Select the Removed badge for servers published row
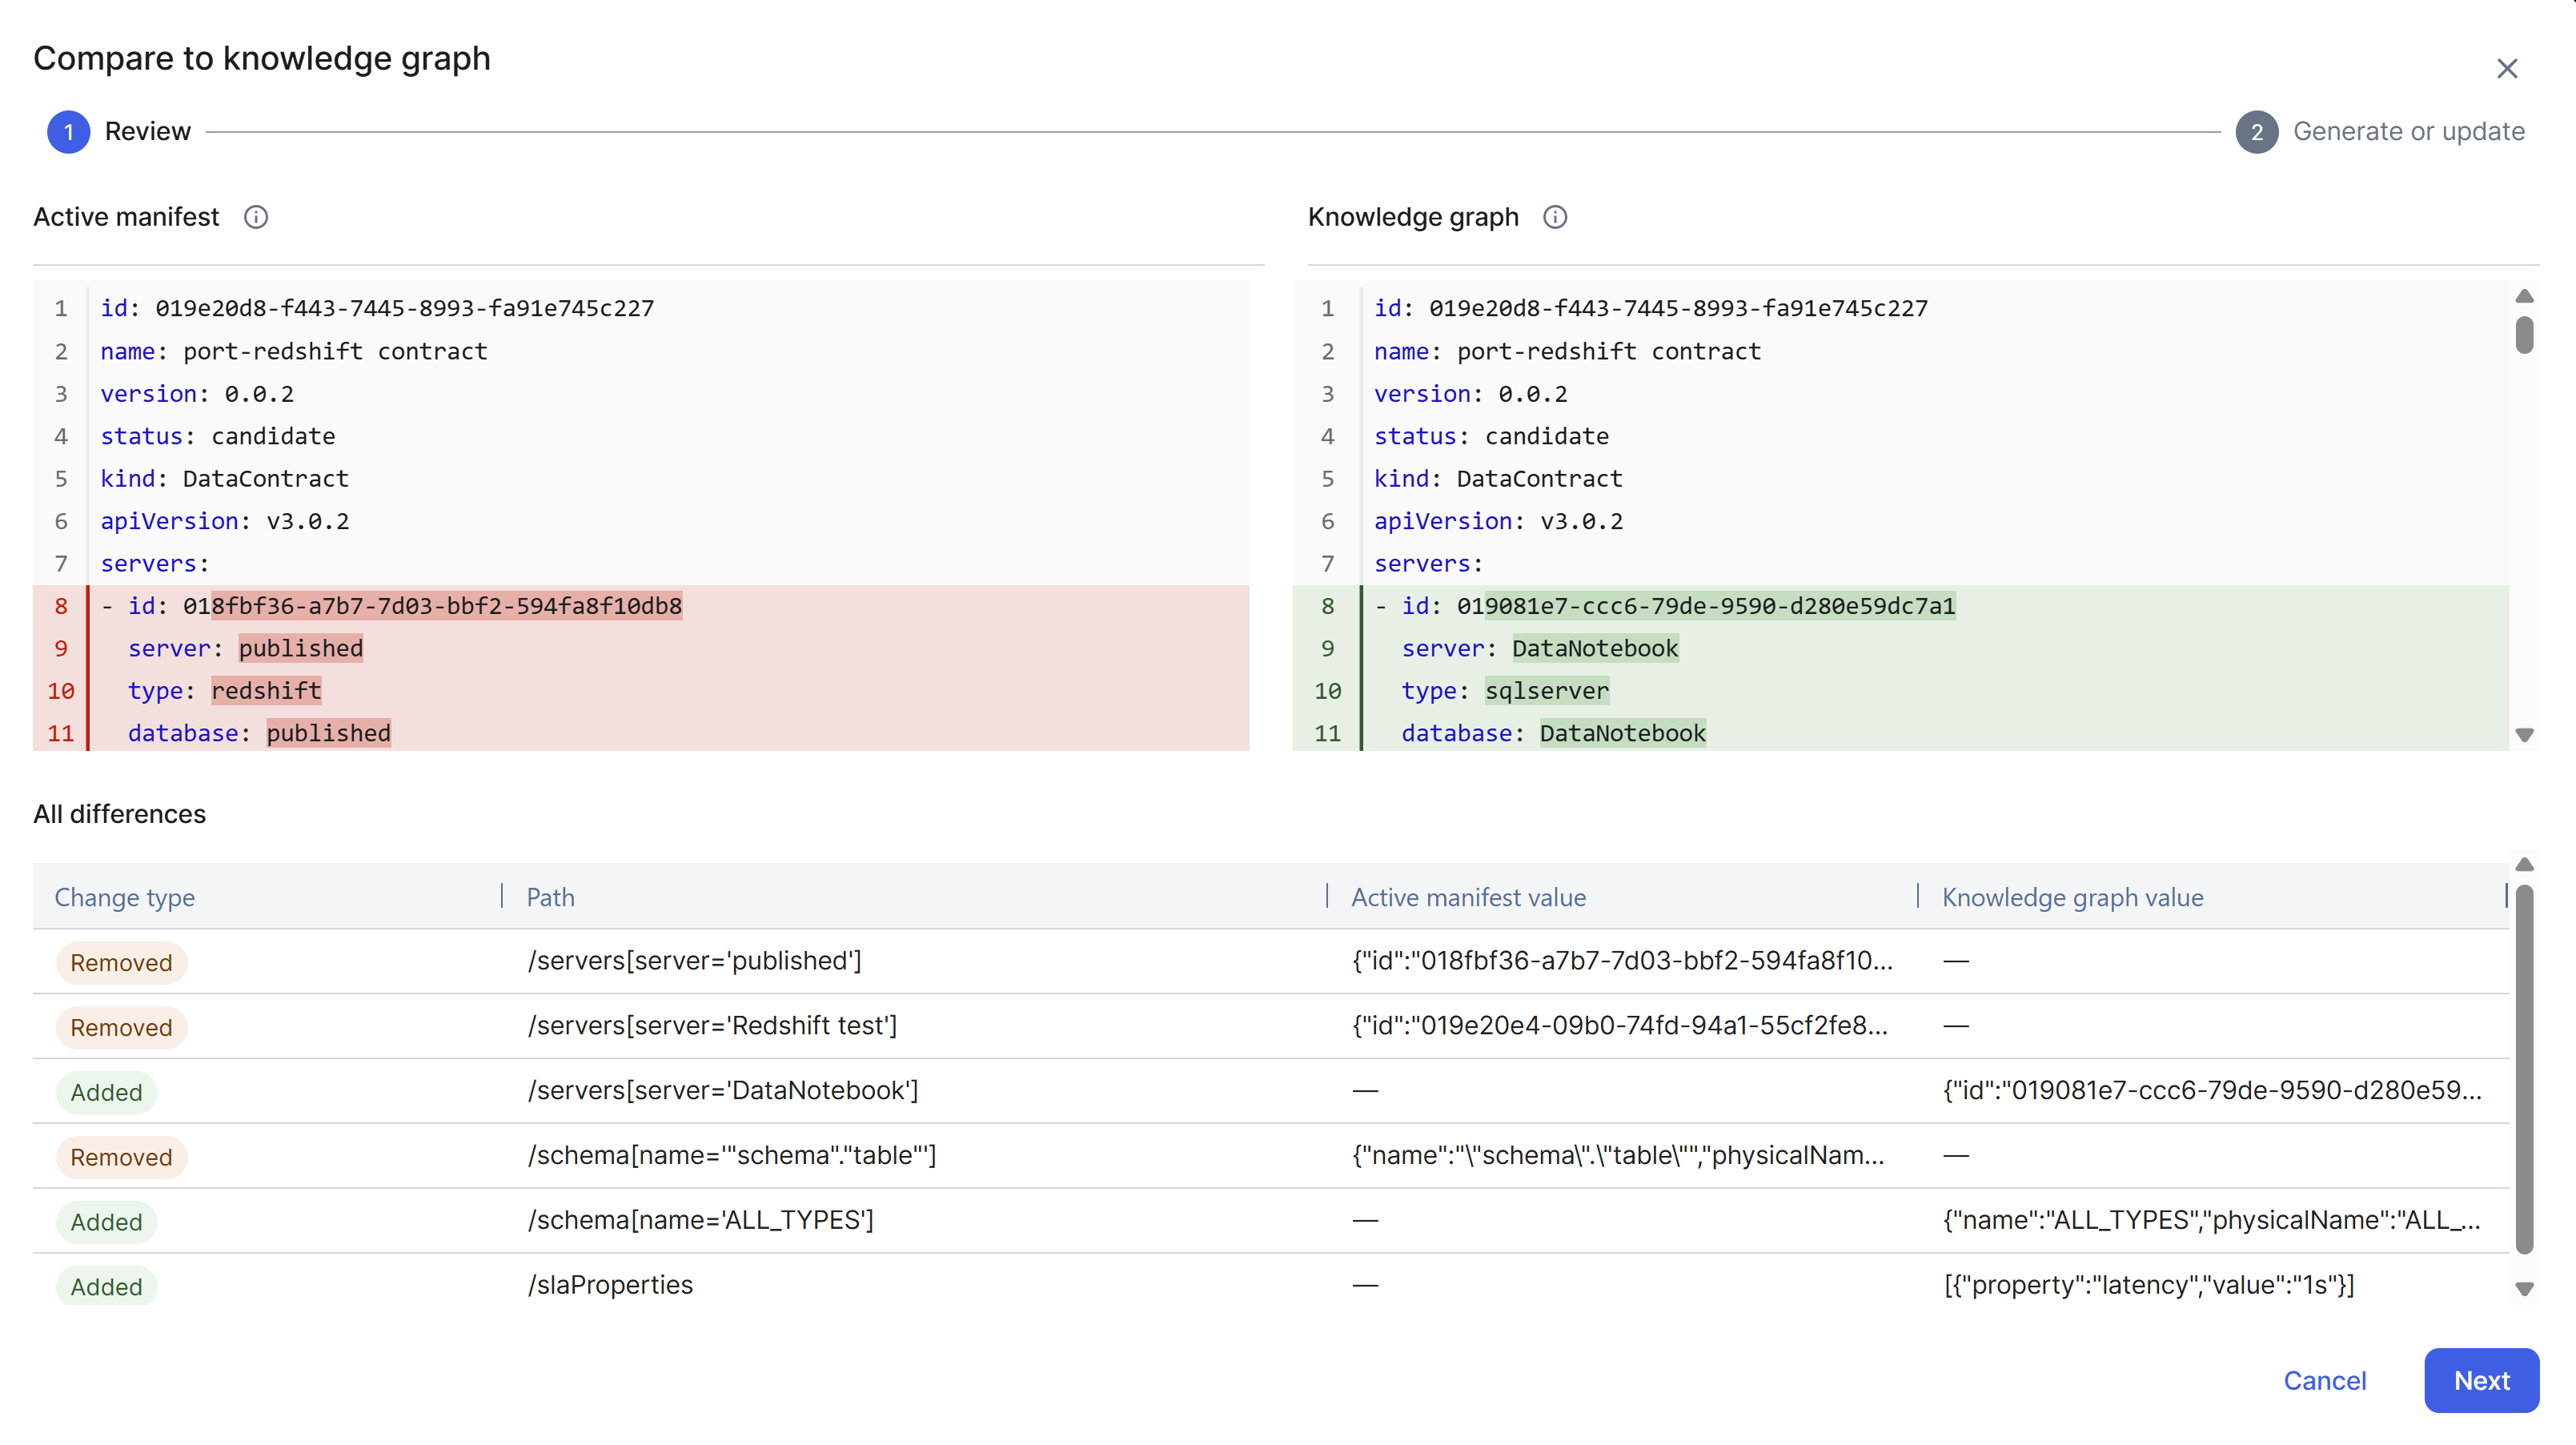The height and width of the screenshot is (1445, 2576). [x=121, y=962]
